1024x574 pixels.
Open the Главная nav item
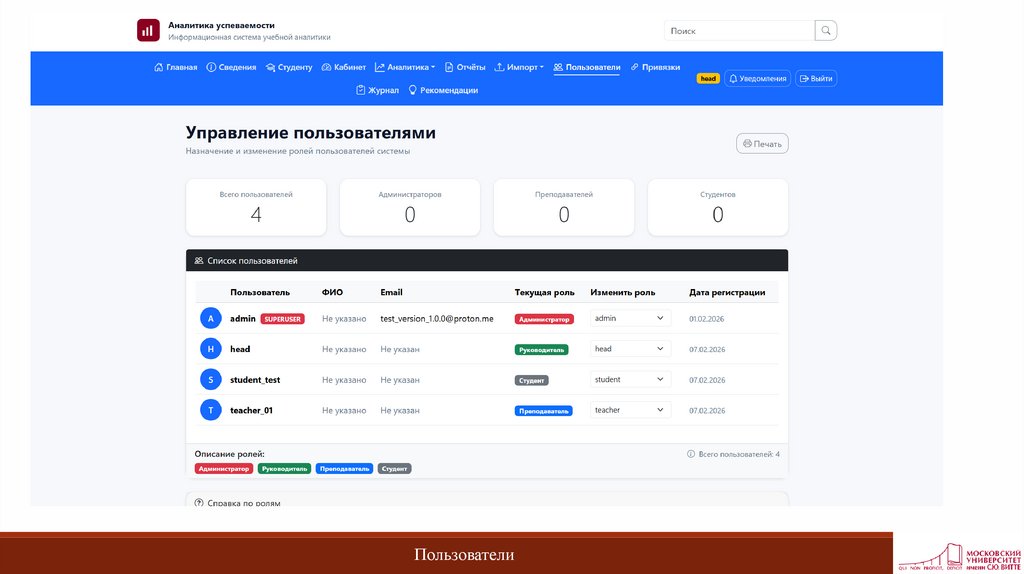pyautogui.click(x=176, y=67)
